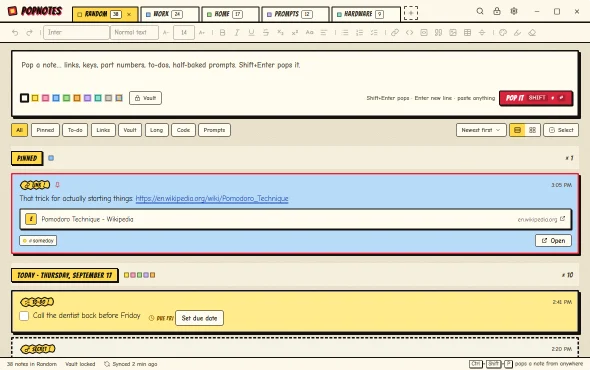Image resolution: width=590 pixels, height=370 pixels.
Task: Toggle bold formatting
Action: pos(222,33)
